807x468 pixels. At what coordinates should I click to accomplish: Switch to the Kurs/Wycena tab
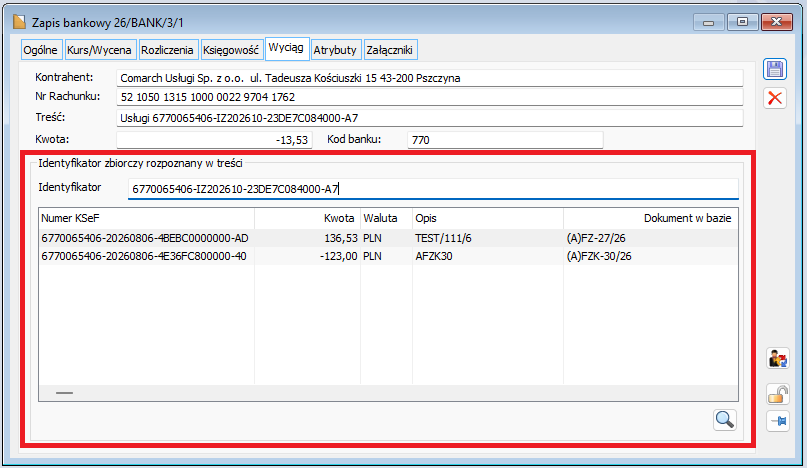(x=99, y=50)
